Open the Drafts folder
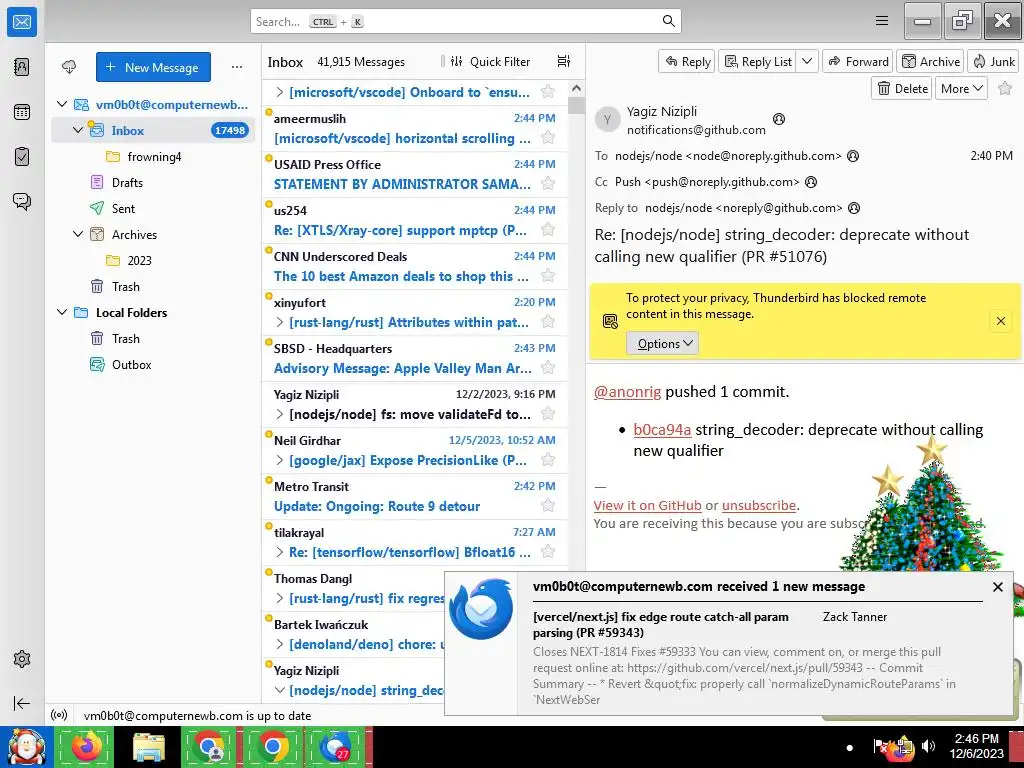 tap(127, 182)
